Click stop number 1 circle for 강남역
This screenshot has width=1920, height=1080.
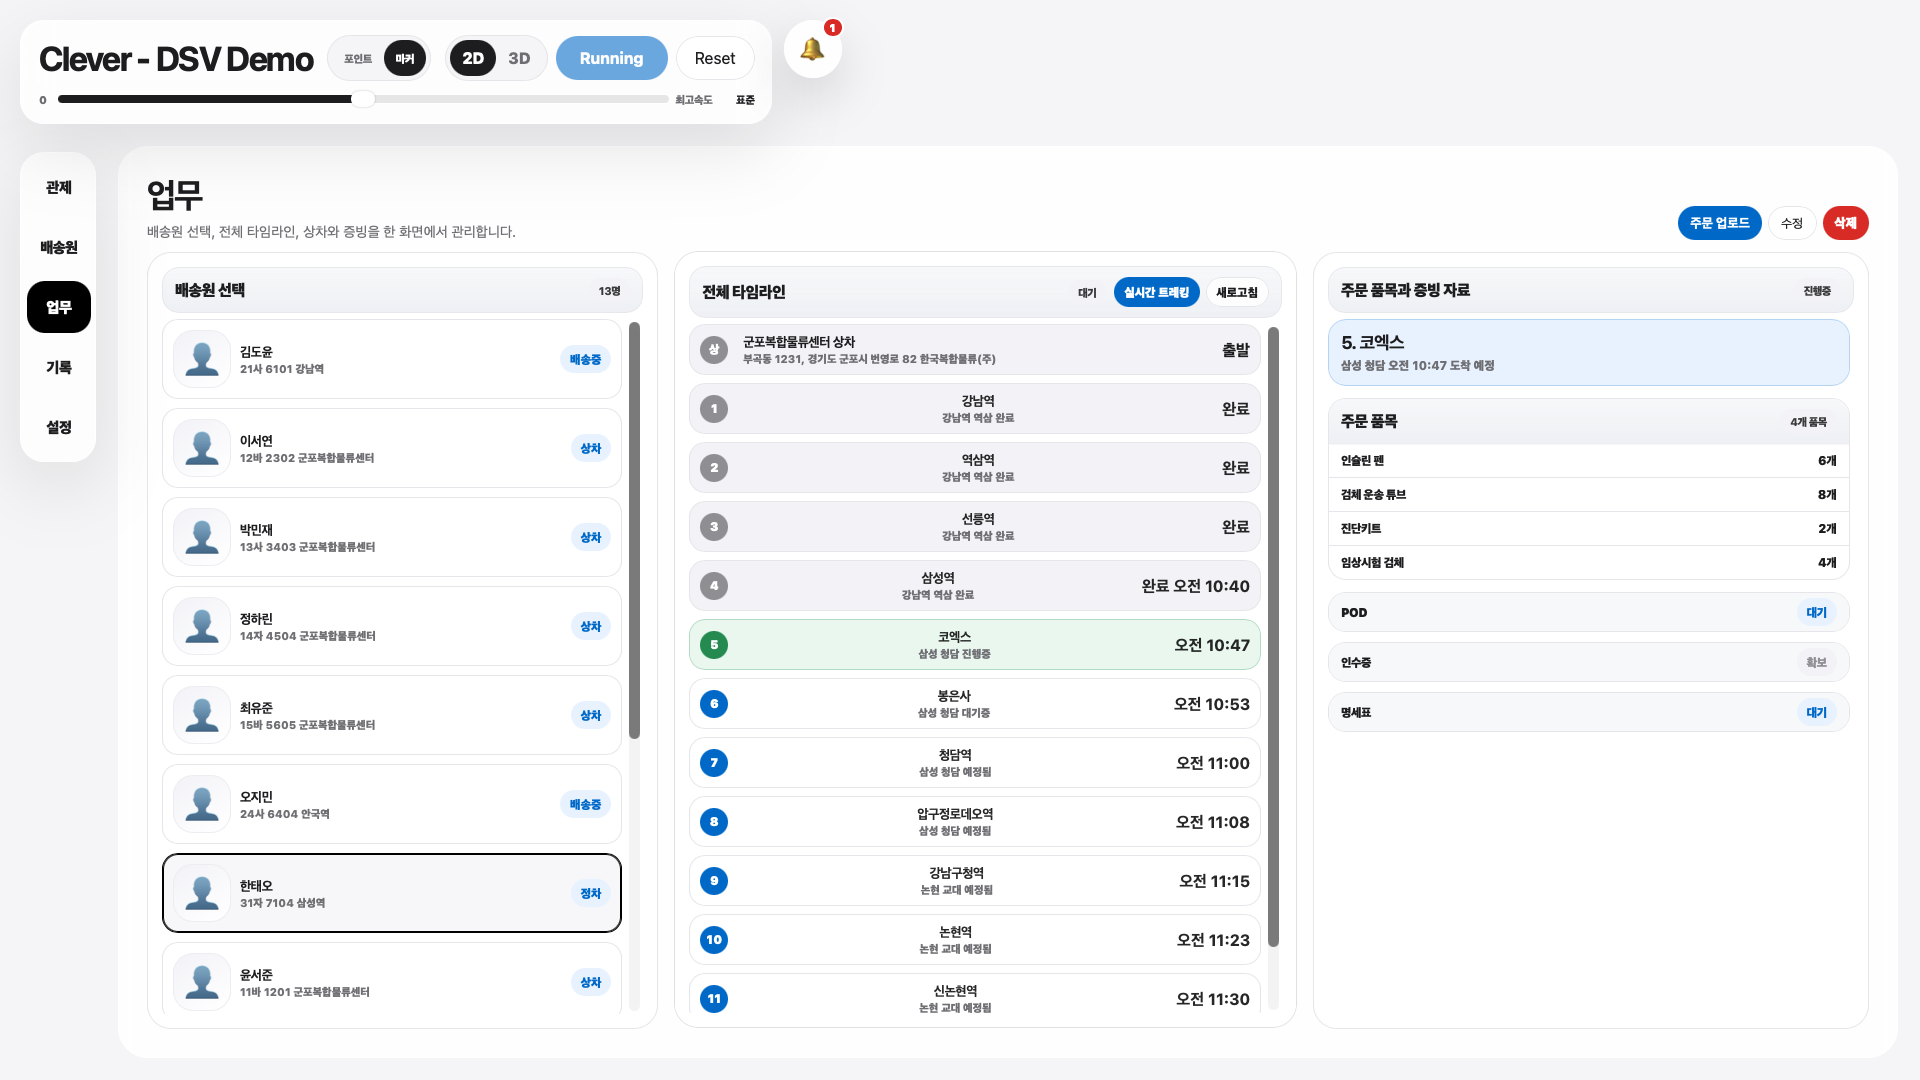click(714, 409)
